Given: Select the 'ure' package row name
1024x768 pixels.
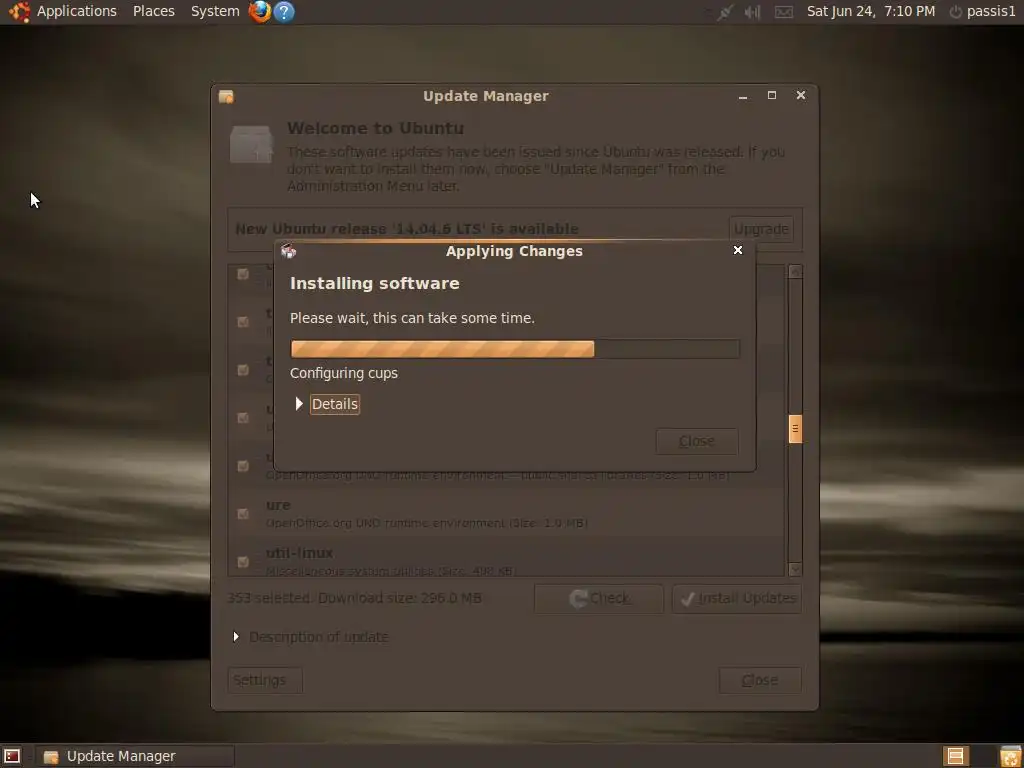Looking at the screenshot, I should (x=278, y=505).
